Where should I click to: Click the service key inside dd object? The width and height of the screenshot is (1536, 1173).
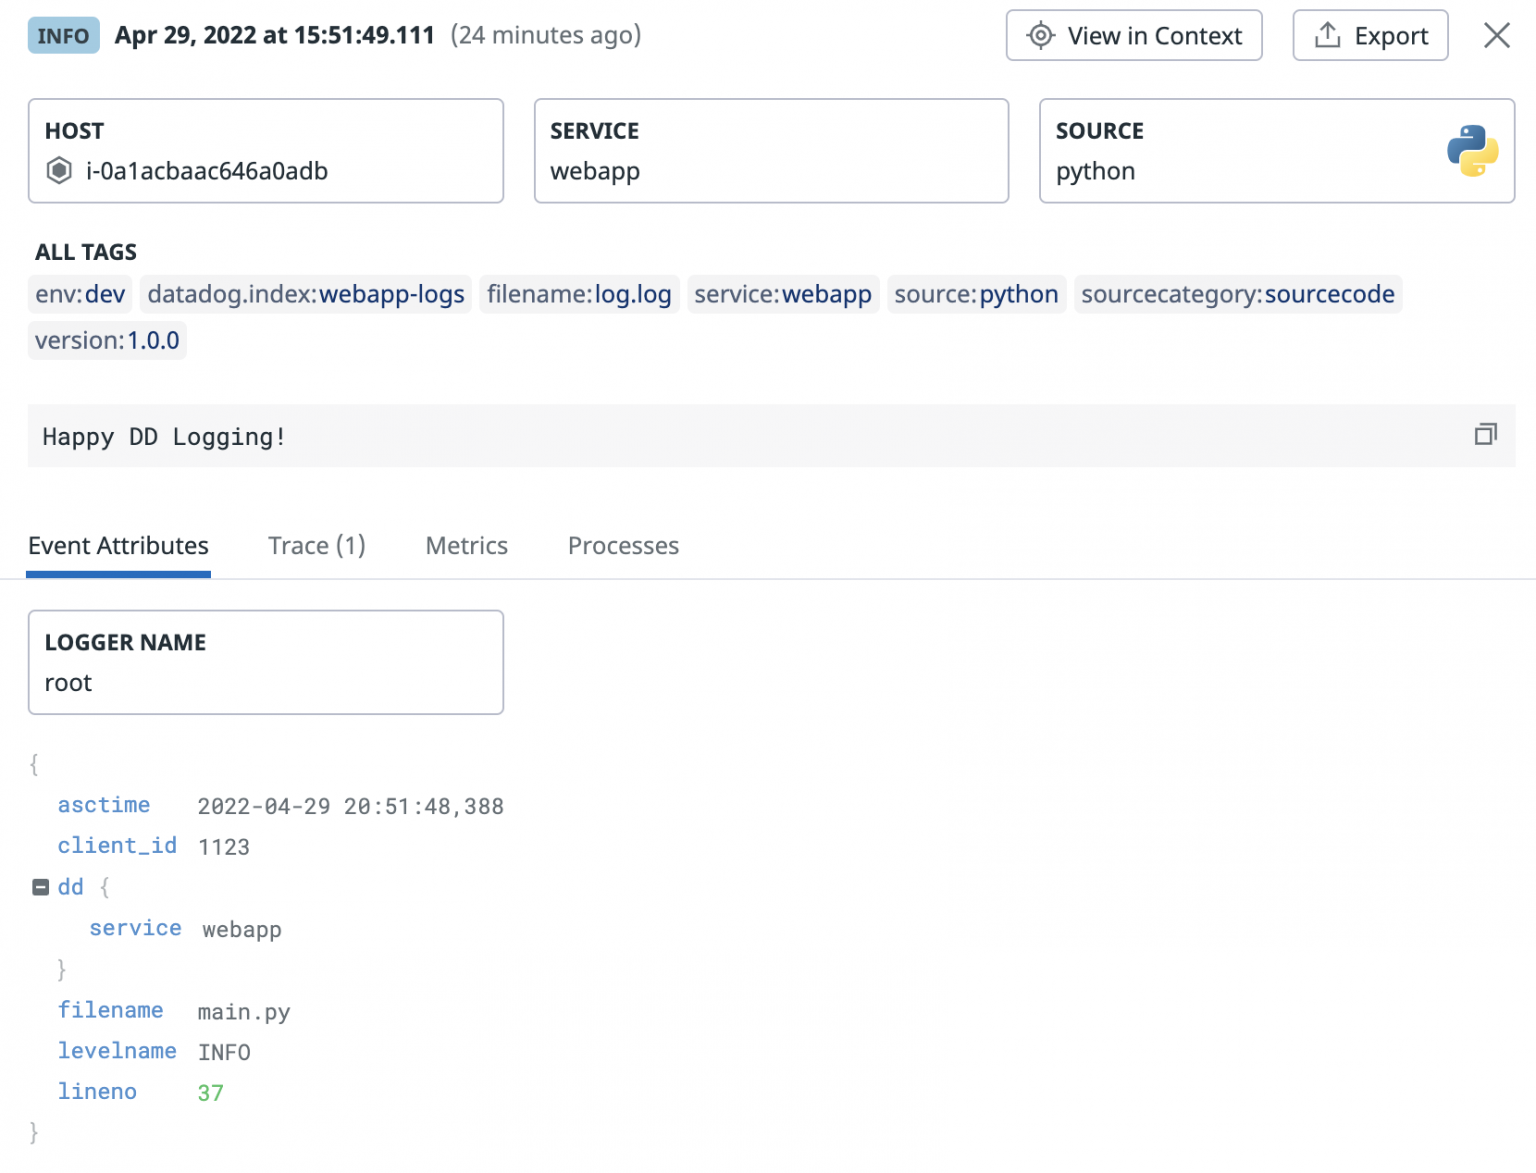[x=135, y=928]
